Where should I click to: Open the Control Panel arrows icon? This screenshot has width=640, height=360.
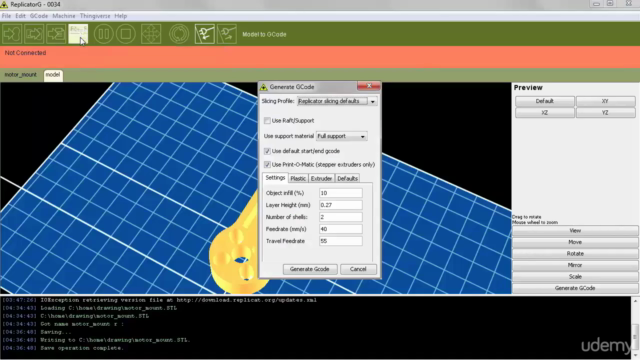151,34
